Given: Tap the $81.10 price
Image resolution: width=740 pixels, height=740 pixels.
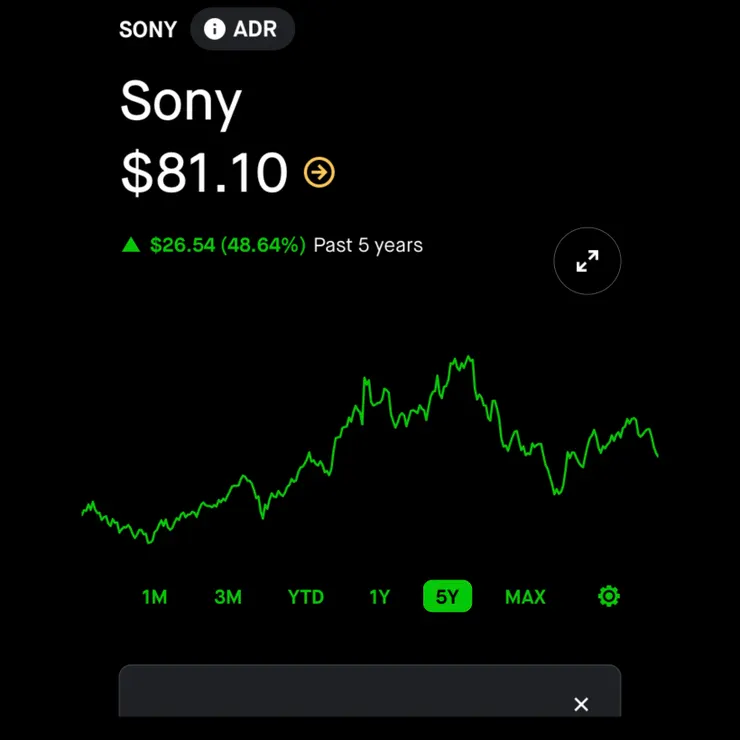Looking at the screenshot, I should coord(204,172).
